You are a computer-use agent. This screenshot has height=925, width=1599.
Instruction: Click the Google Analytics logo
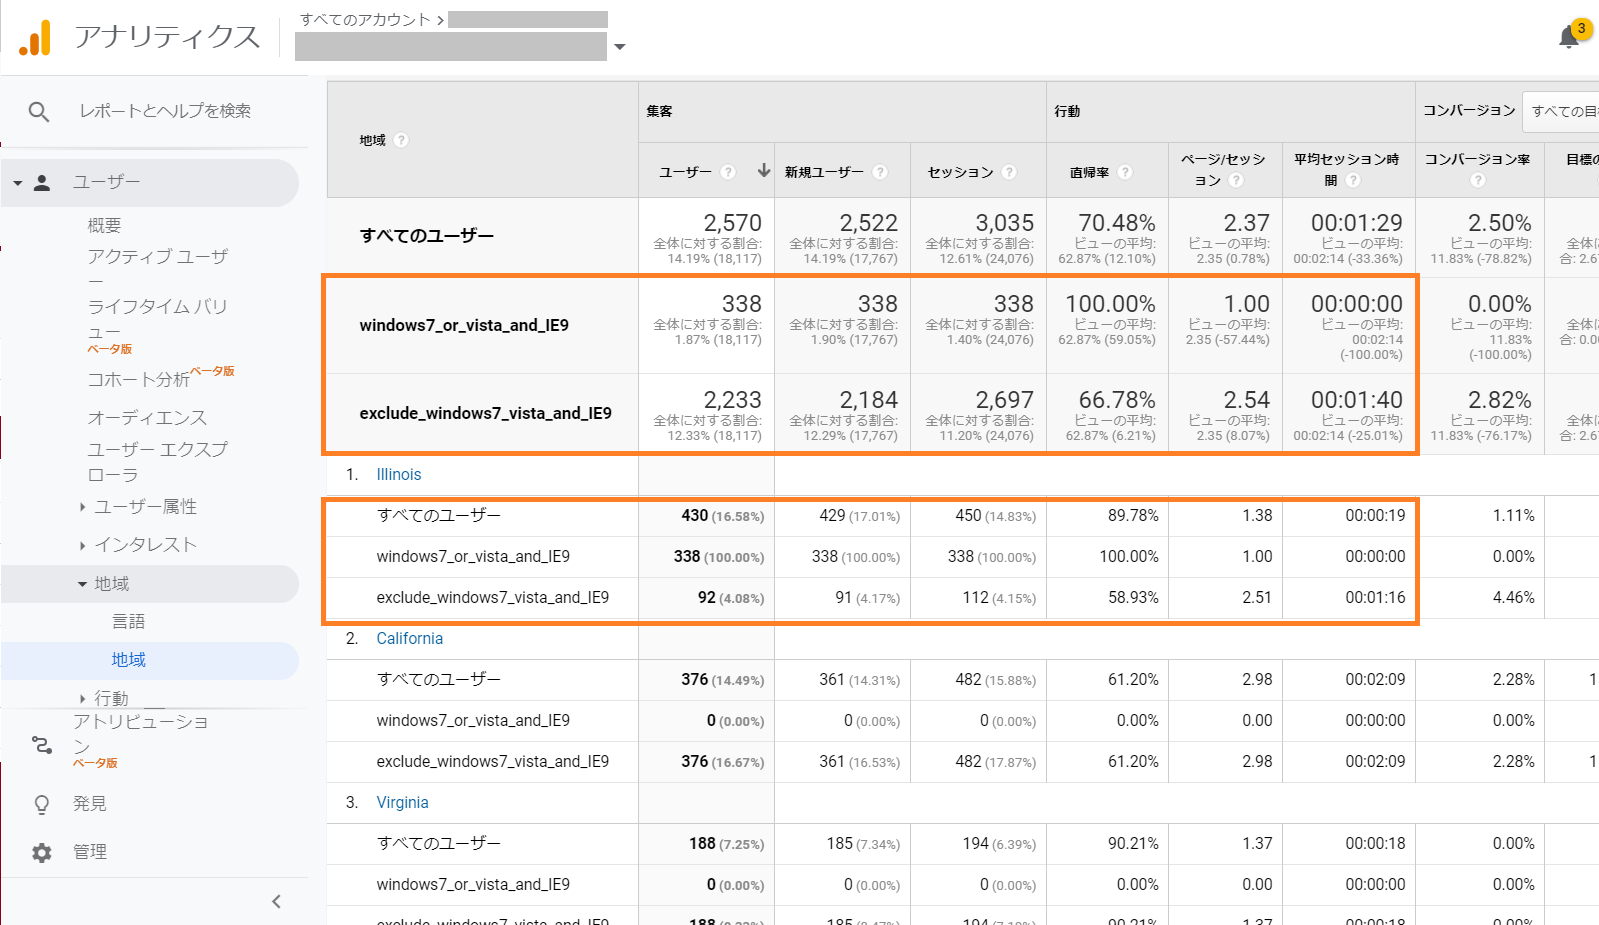click(35, 38)
